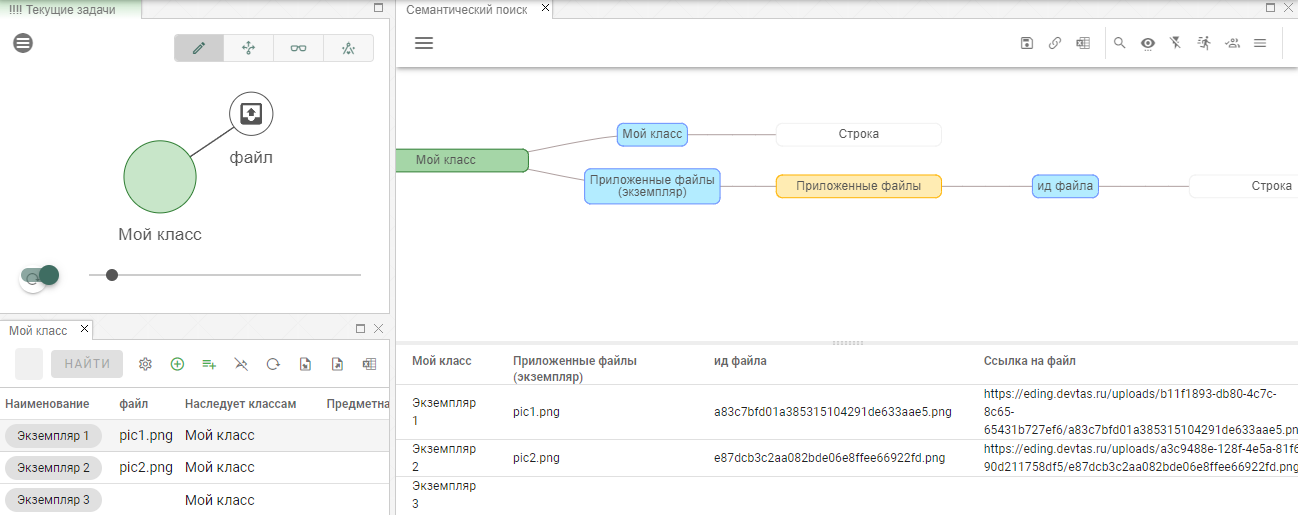Open the hamburger menu in semantic search
The image size is (1298, 515).
(x=424, y=43)
